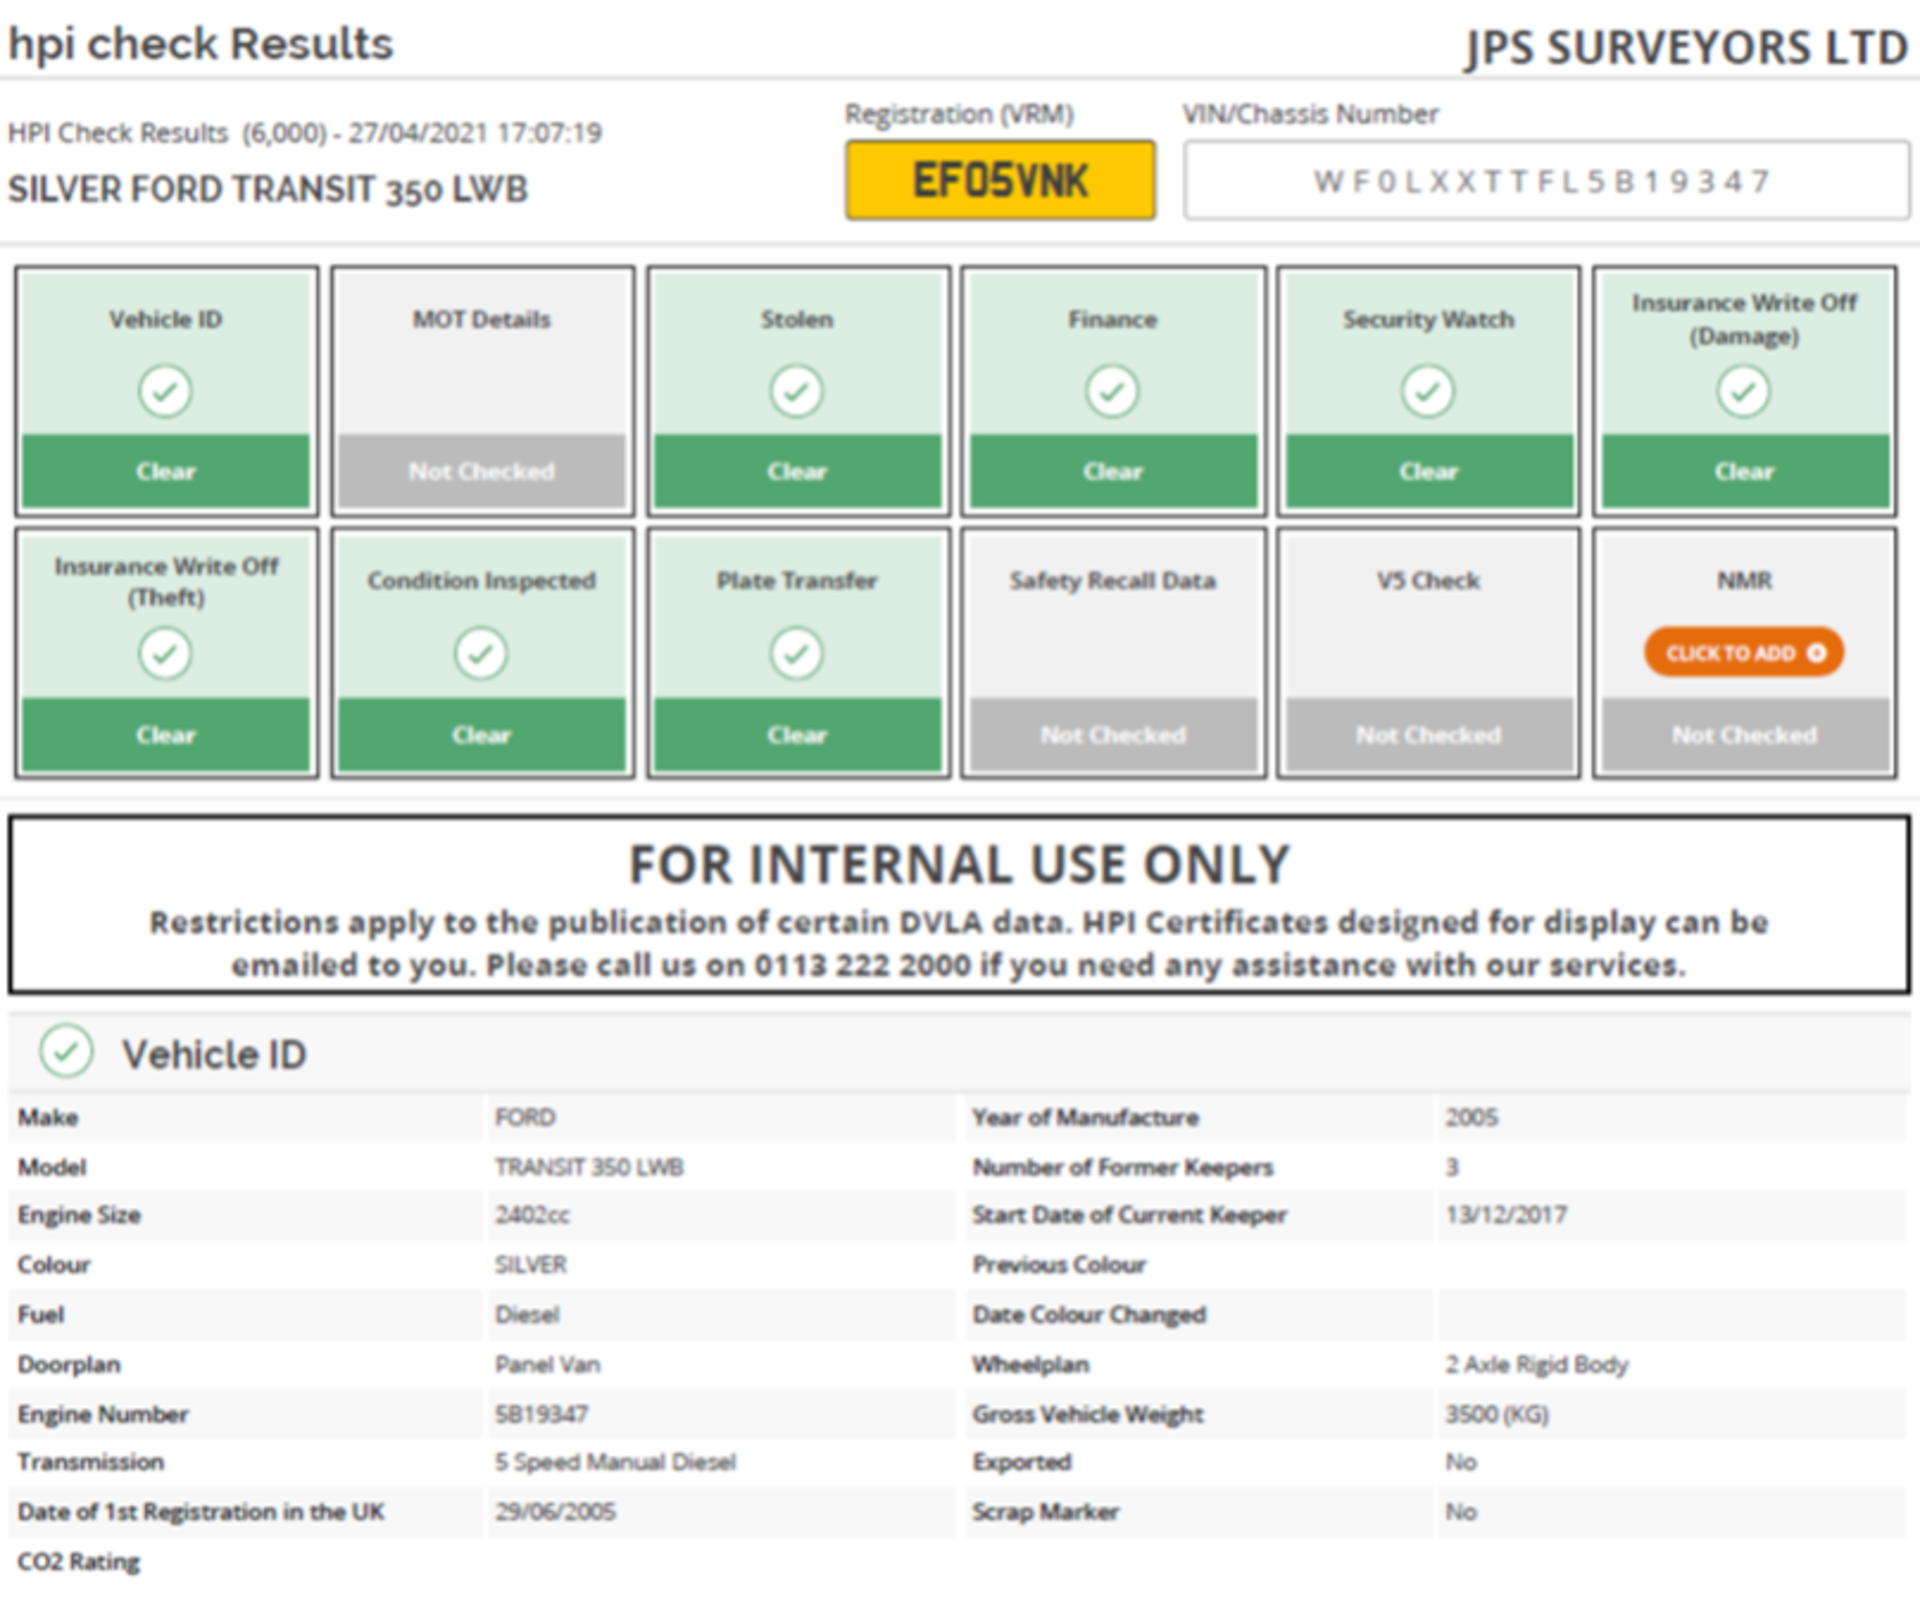This screenshot has height=1601, width=1920.
Task: Click Not Checked status under Safety Recall Data
Action: (1113, 735)
